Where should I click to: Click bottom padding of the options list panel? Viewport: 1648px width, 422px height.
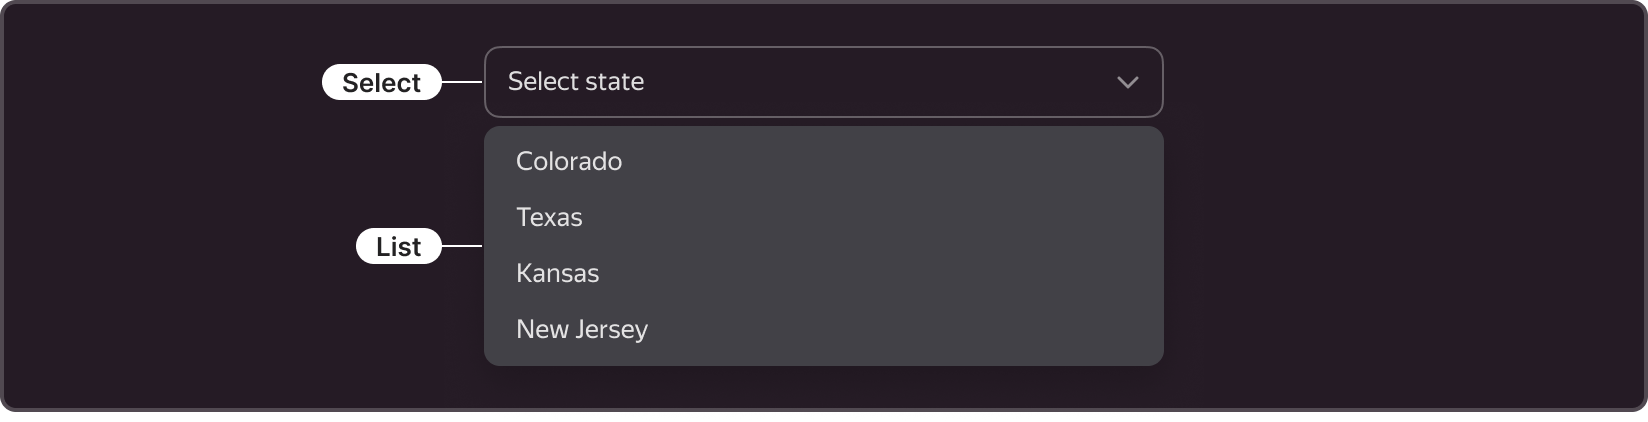coord(823,360)
